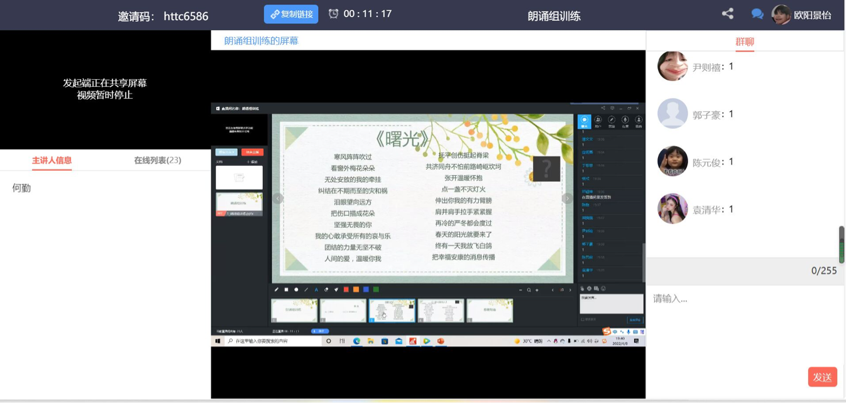The height and width of the screenshot is (403, 846).
Task: Click the alarm clock timer icon
Action: point(333,14)
